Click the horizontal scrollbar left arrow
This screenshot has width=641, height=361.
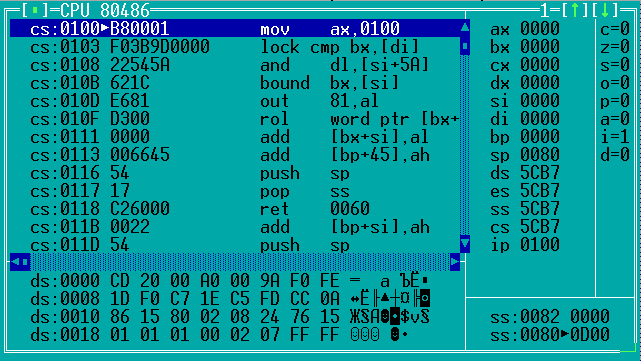coord(15,262)
